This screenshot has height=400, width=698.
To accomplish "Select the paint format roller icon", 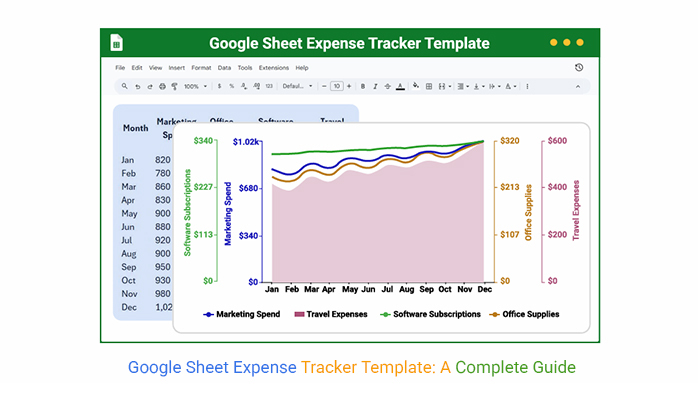I will pyautogui.click(x=174, y=87).
